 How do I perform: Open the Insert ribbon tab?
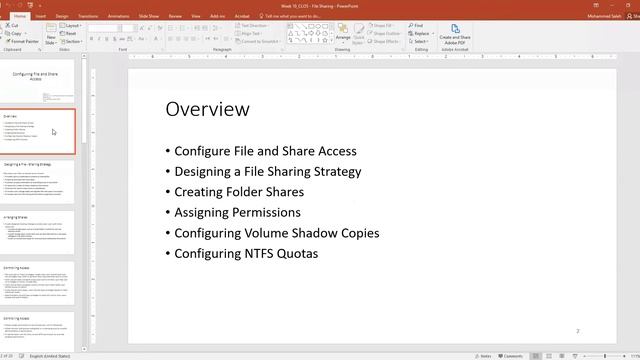point(41,16)
